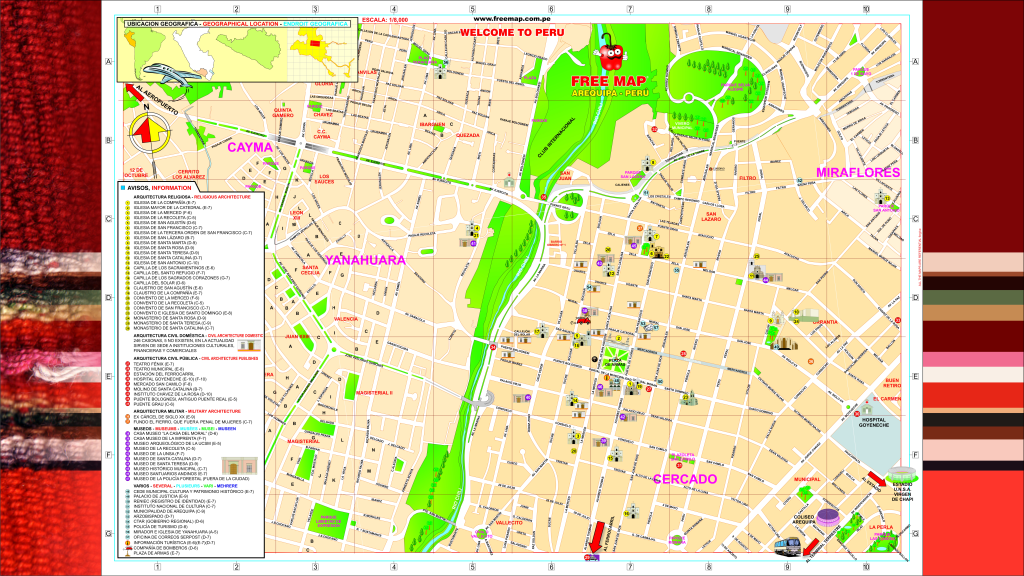Click the north compass rose icon
Viewport: 1024px width, 576px height.
click(148, 128)
